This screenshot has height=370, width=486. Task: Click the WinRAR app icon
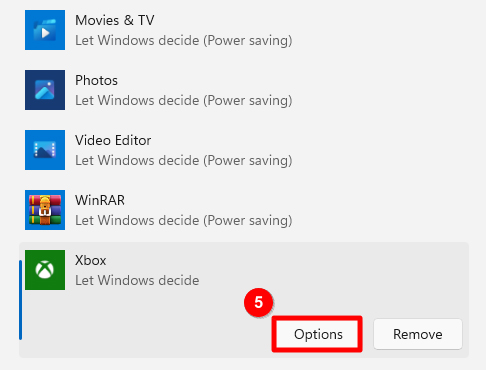(x=45, y=210)
